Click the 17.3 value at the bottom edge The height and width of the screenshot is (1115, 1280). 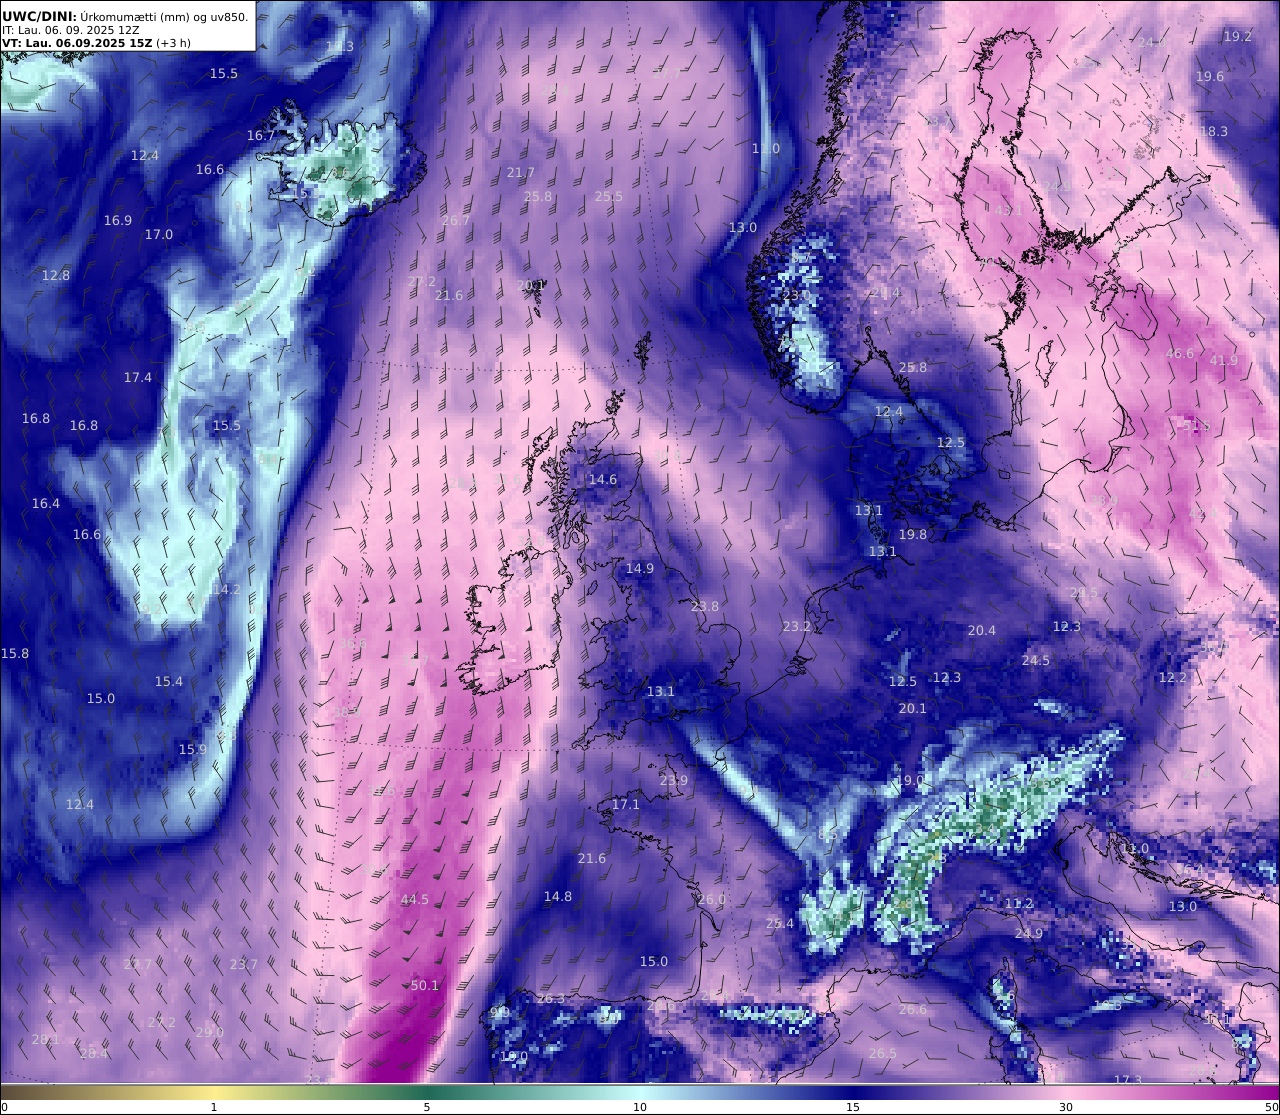pyautogui.click(x=1128, y=1080)
